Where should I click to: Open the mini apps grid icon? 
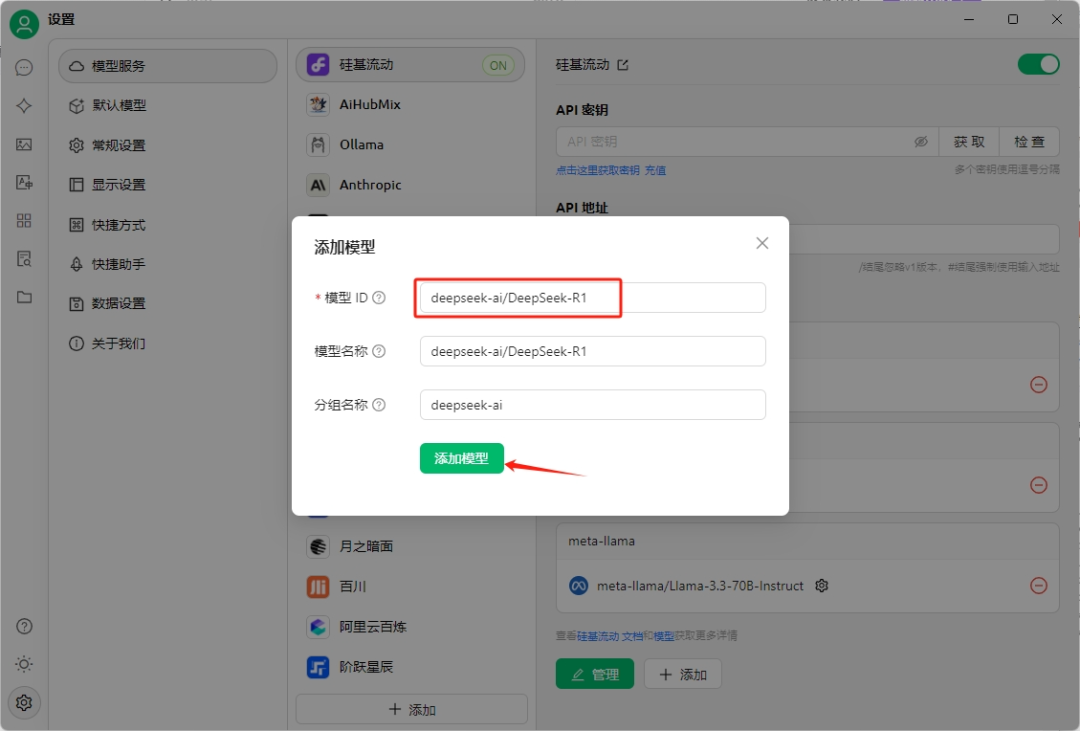click(24, 220)
